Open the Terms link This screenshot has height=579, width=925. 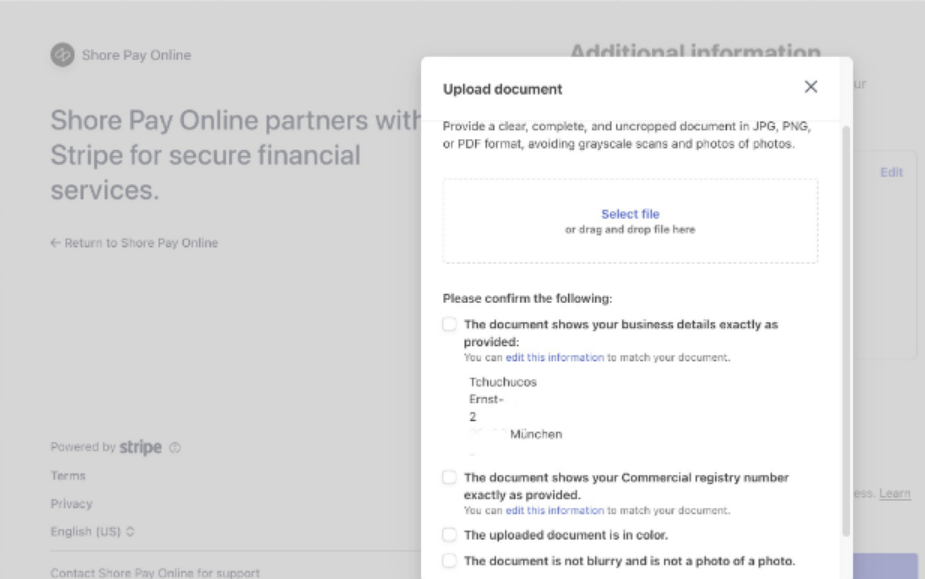[x=68, y=476]
